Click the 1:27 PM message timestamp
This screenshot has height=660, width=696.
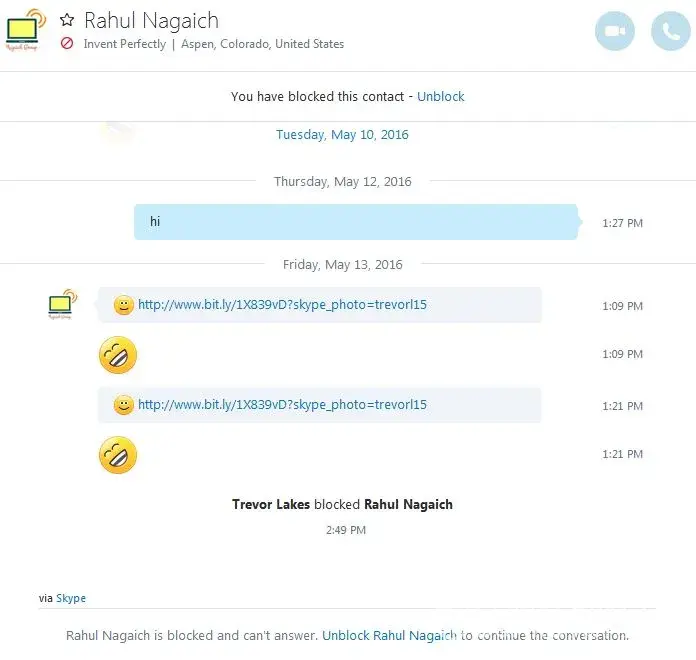coord(622,223)
